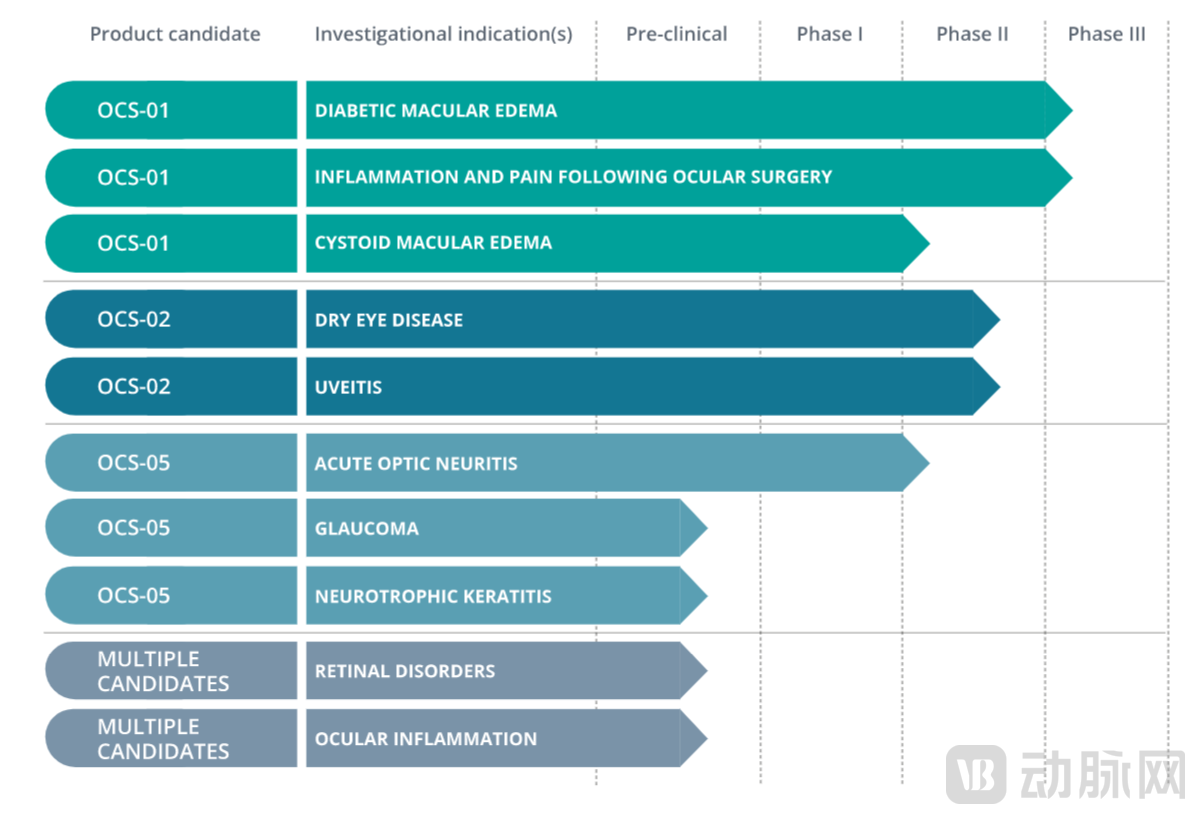Click the Cystoid Macular Edema indication
Image resolution: width=1195 pixels, height=814 pixels.
click(x=617, y=243)
